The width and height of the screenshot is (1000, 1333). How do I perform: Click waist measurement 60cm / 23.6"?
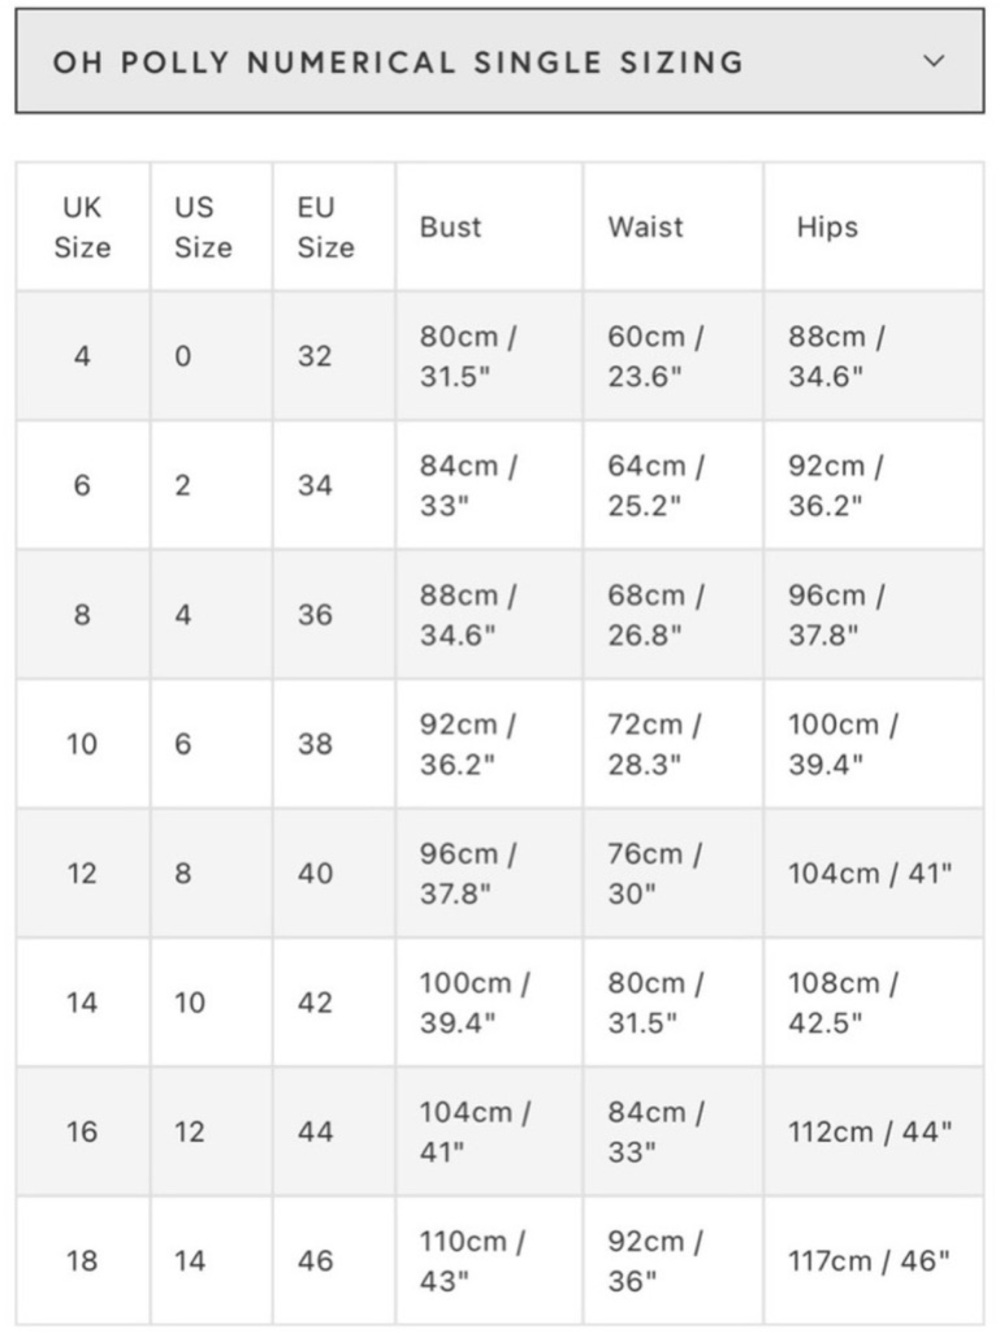pos(673,356)
